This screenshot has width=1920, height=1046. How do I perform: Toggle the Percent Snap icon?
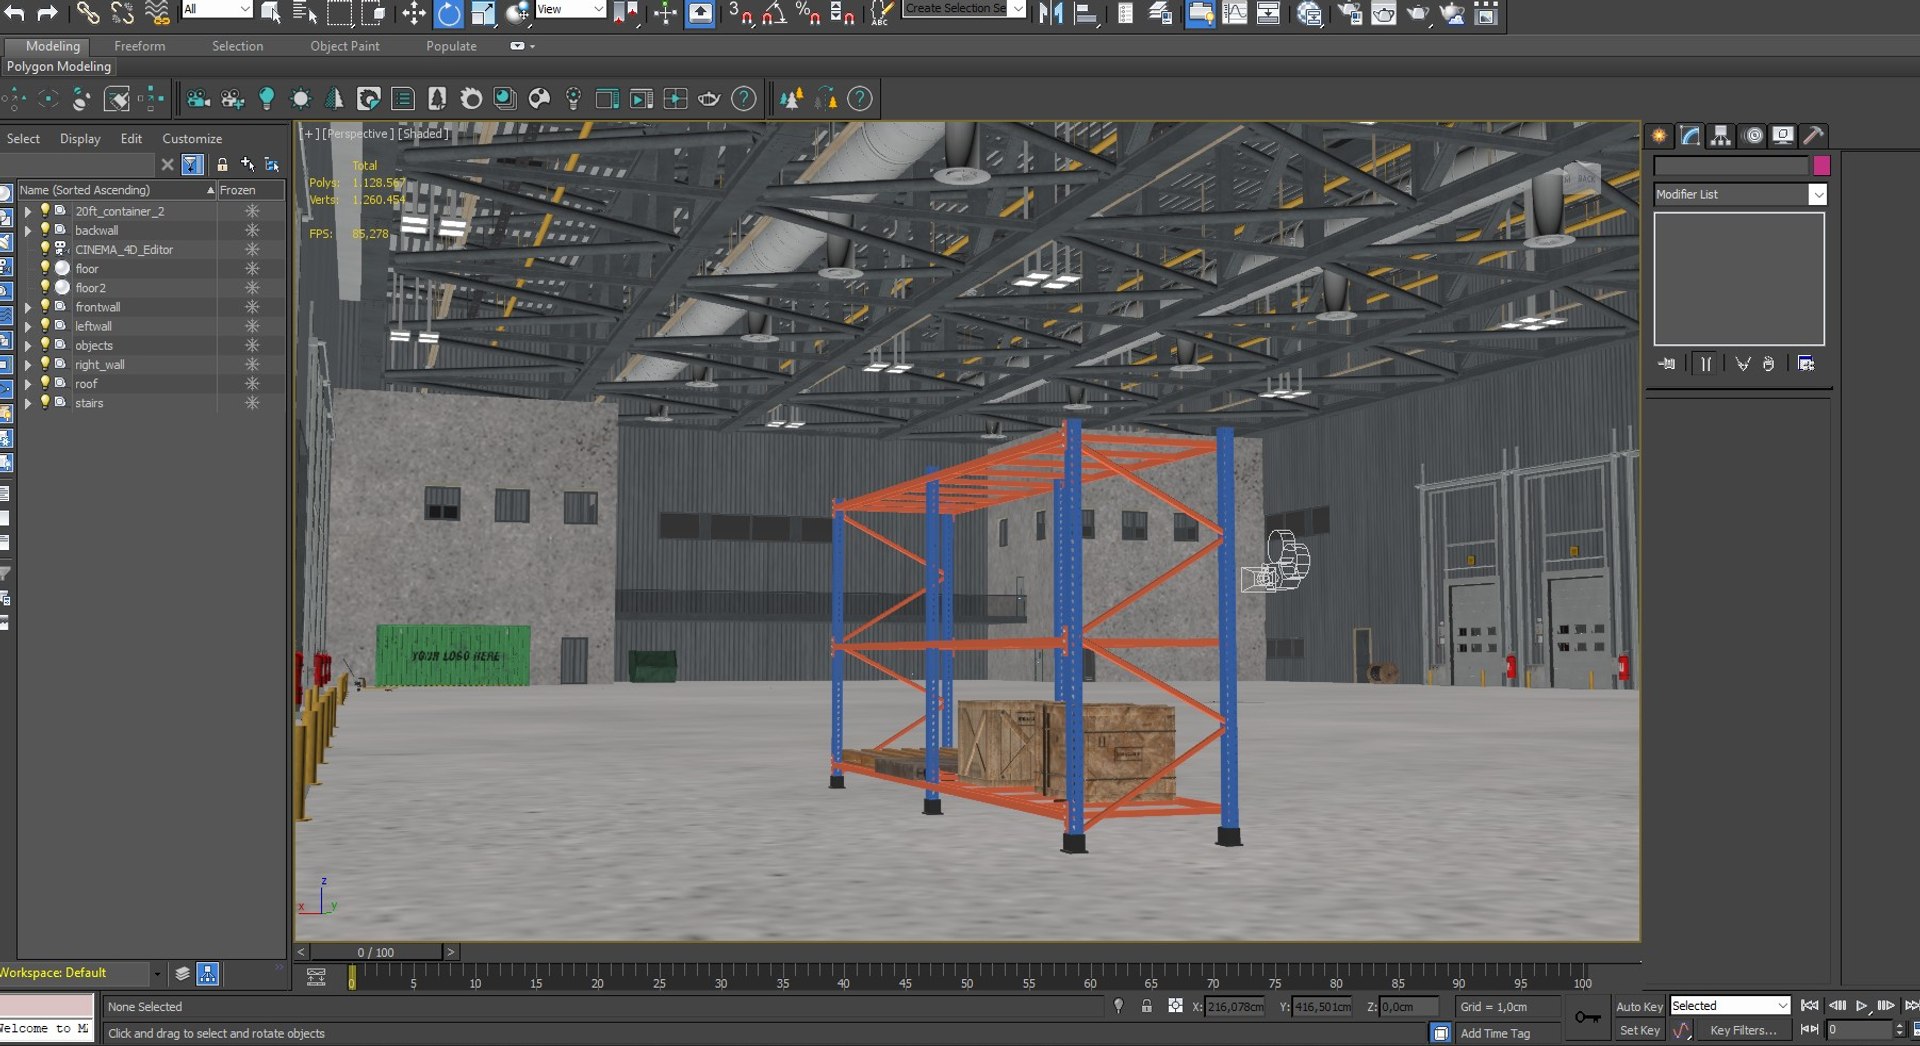coord(808,12)
